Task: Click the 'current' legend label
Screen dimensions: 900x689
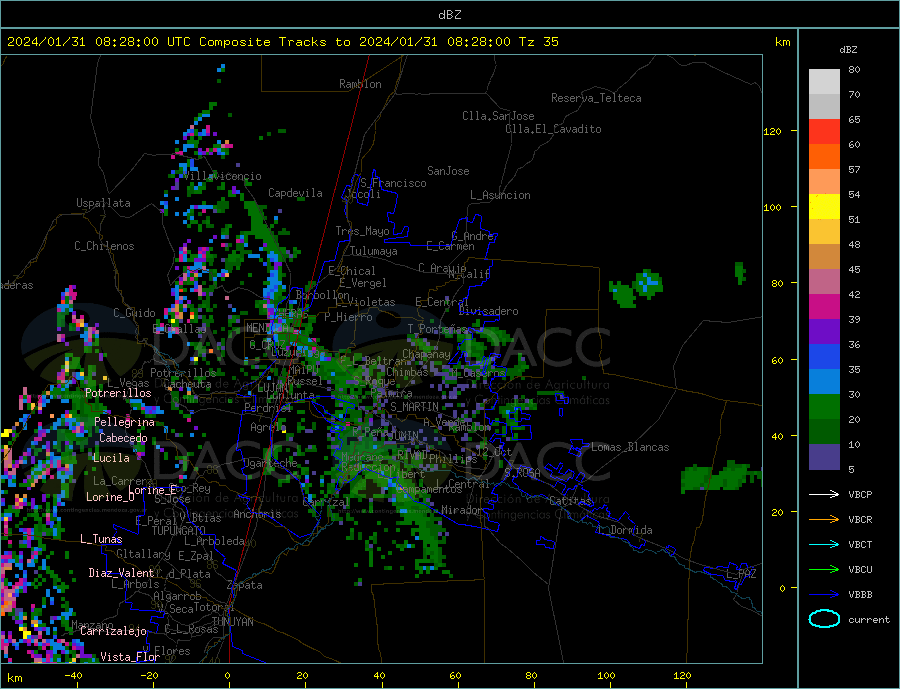Action: [x=869, y=620]
